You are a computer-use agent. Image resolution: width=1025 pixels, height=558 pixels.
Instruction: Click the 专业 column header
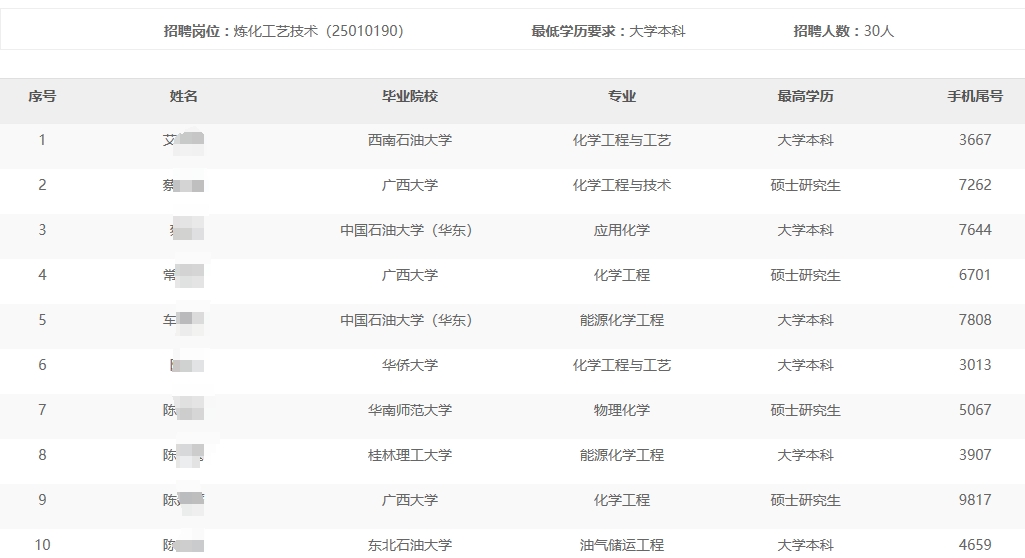(x=622, y=97)
